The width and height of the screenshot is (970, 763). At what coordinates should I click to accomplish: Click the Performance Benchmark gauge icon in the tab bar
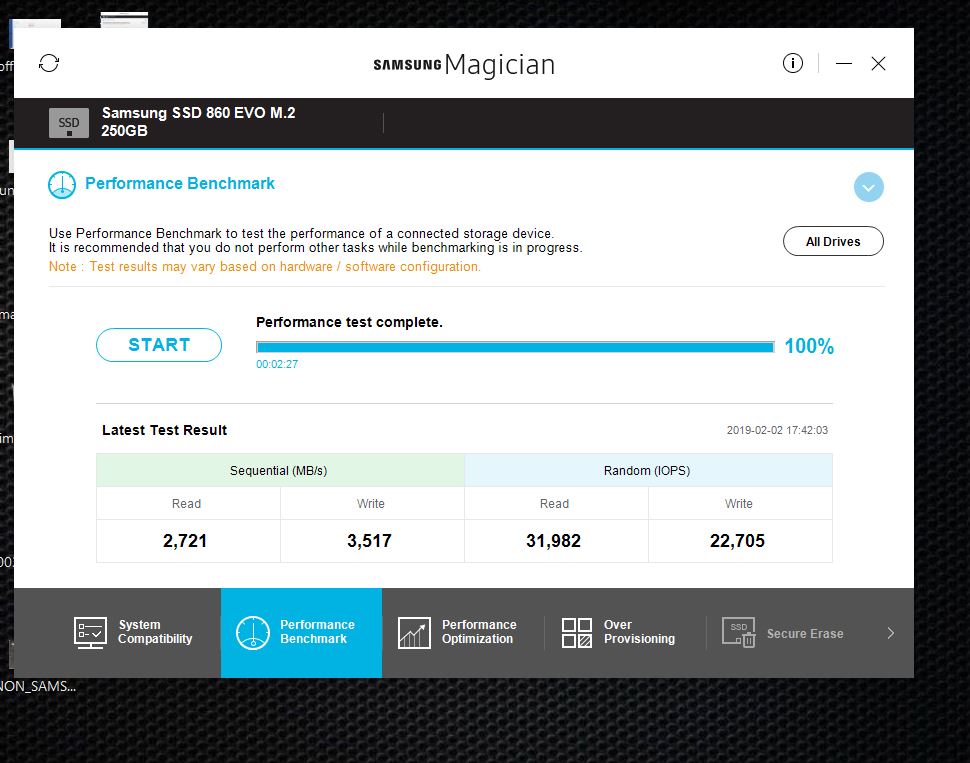point(252,632)
